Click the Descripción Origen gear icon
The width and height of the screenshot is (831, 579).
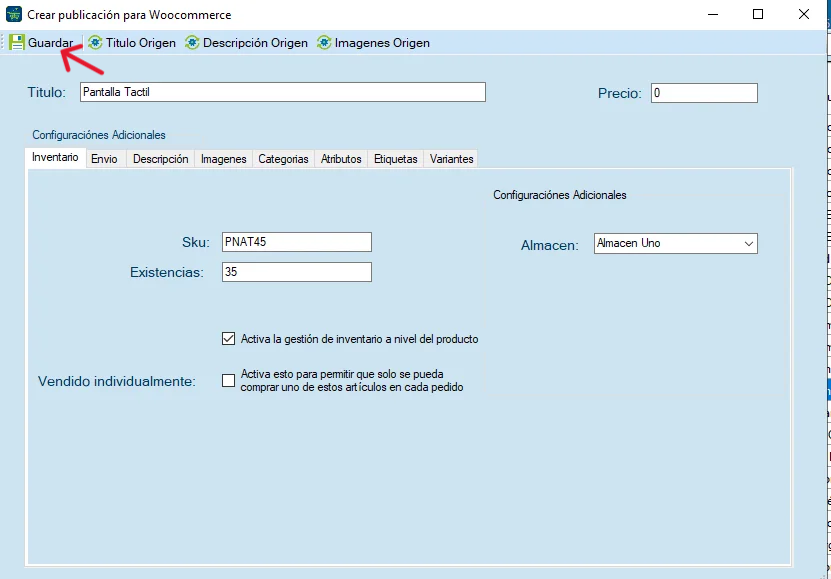coord(192,42)
